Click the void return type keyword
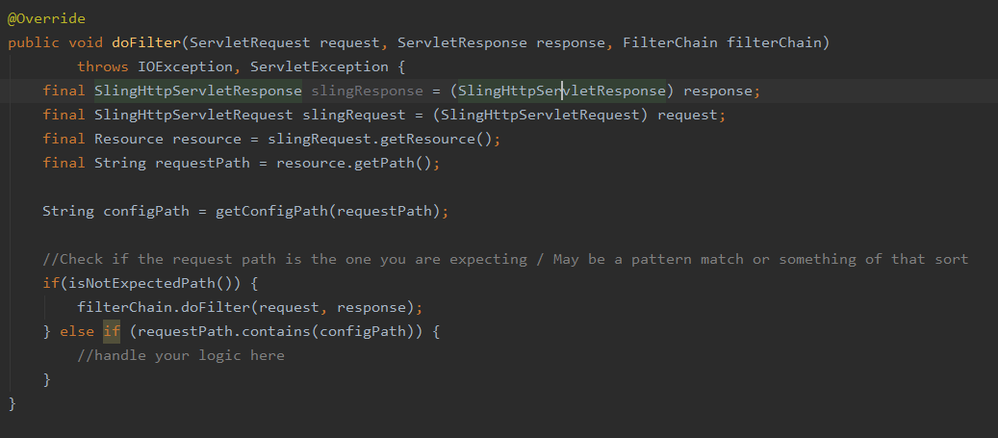Screen dimensions: 998x438 pos(89,43)
